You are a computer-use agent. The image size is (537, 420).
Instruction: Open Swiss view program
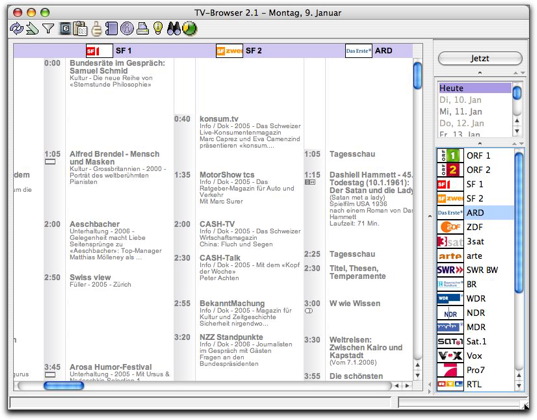point(100,281)
